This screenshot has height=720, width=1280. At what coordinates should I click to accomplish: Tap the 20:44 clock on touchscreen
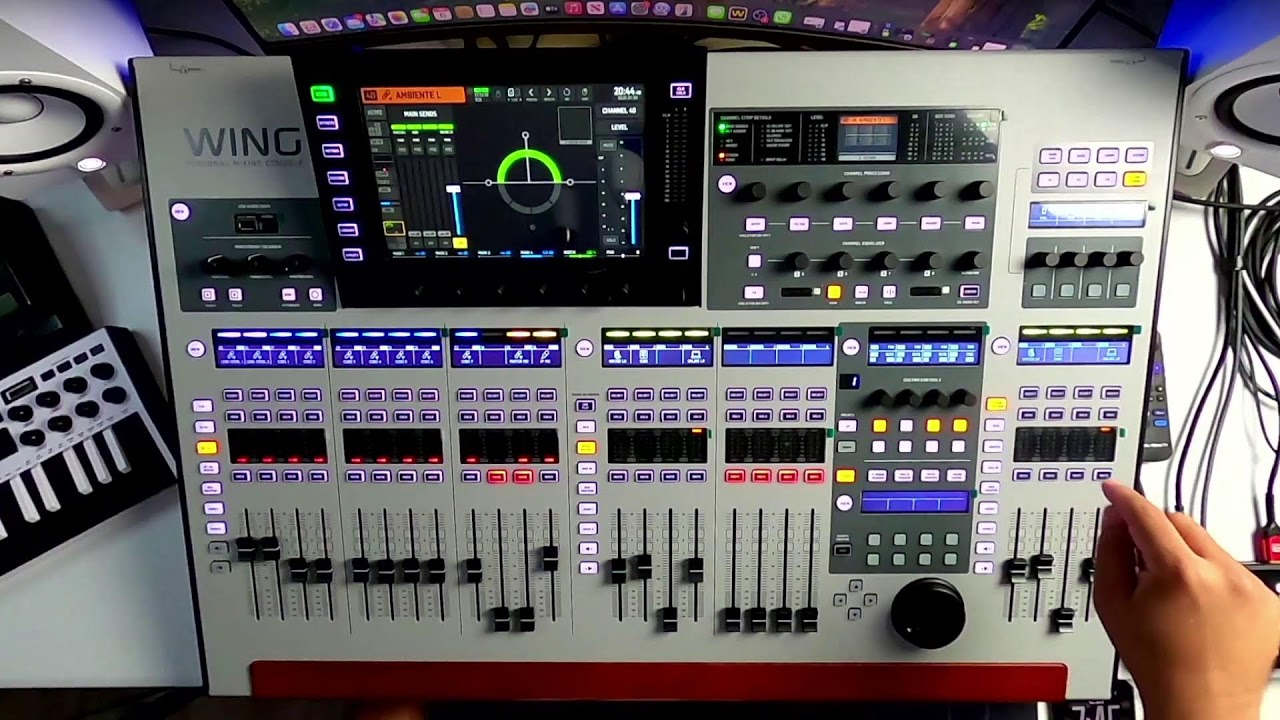tap(626, 91)
